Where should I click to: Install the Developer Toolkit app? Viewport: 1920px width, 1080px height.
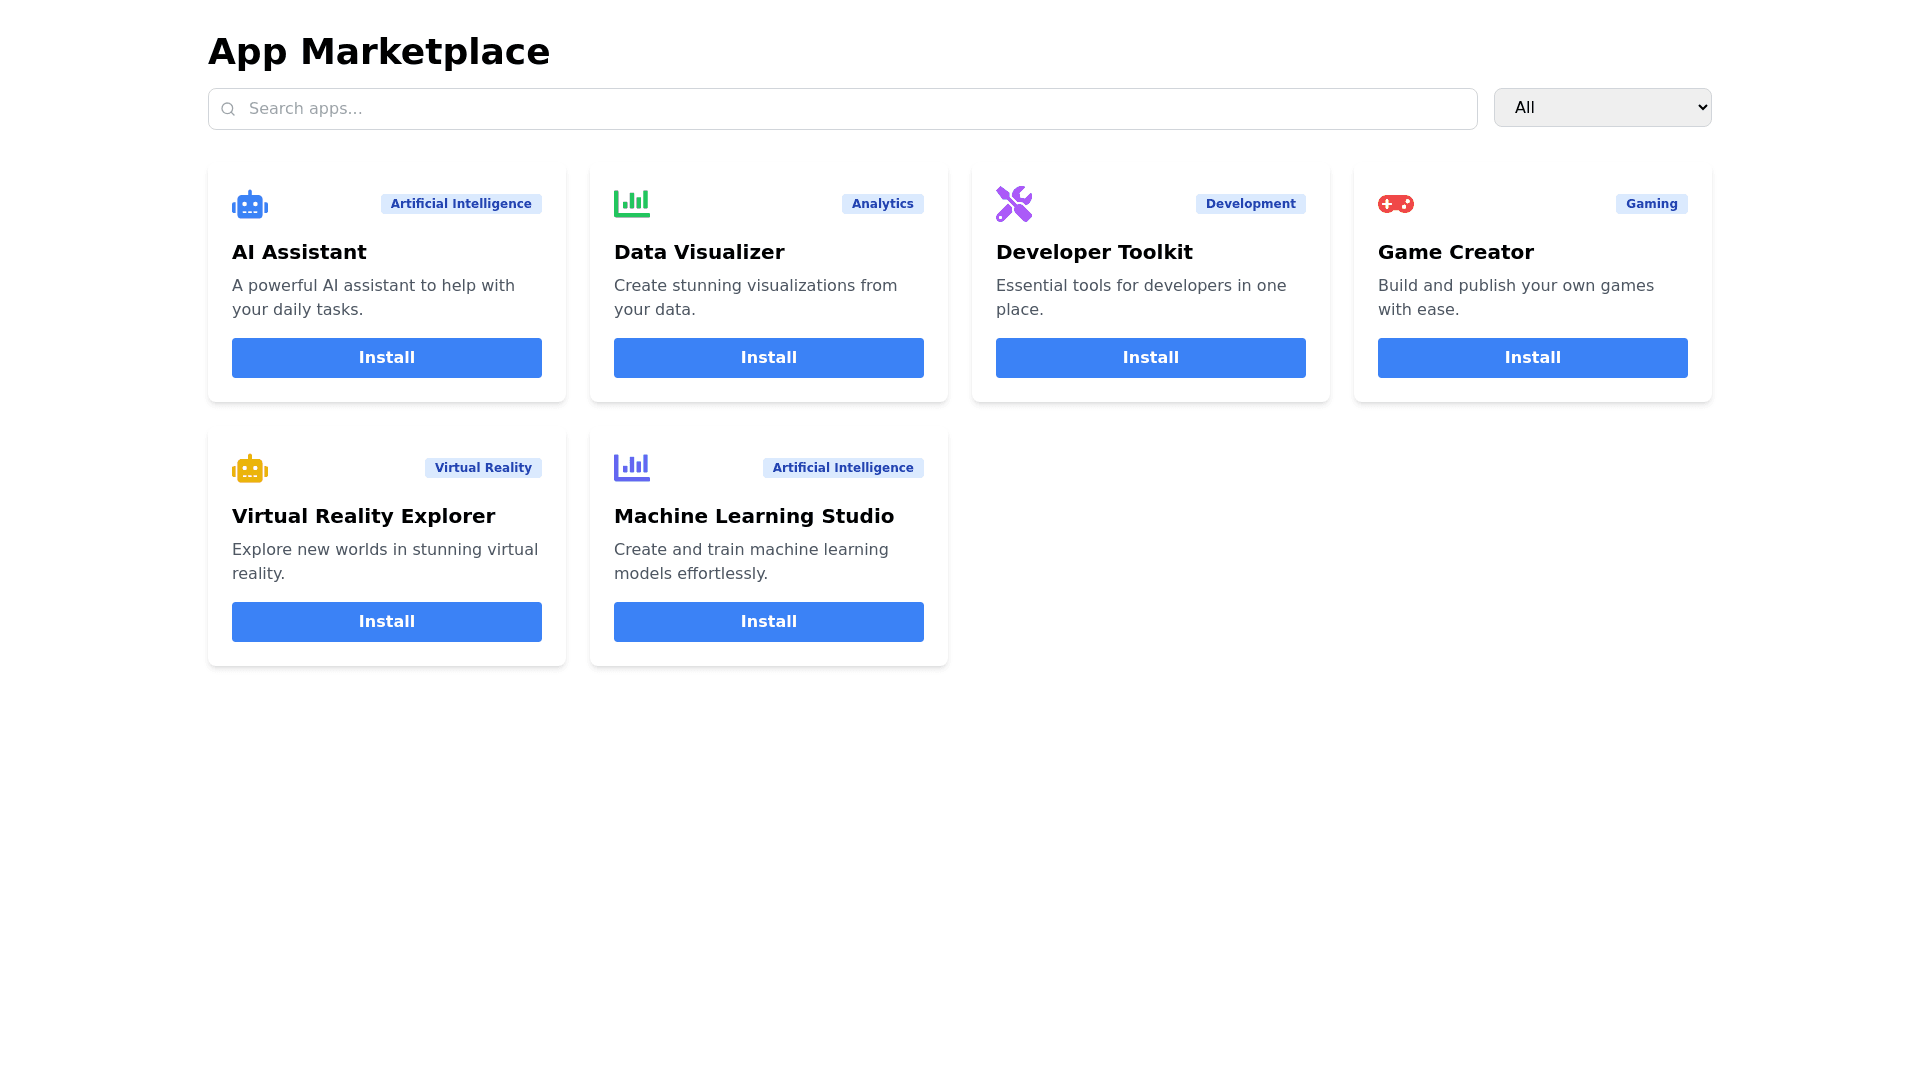click(x=1150, y=358)
